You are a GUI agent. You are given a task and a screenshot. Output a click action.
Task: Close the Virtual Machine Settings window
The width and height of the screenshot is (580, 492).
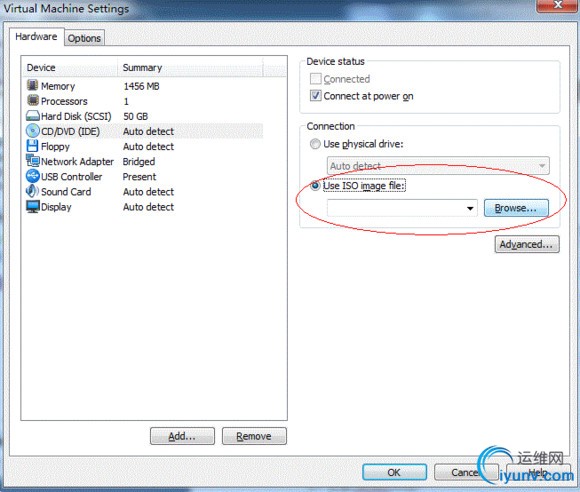coord(557,5)
